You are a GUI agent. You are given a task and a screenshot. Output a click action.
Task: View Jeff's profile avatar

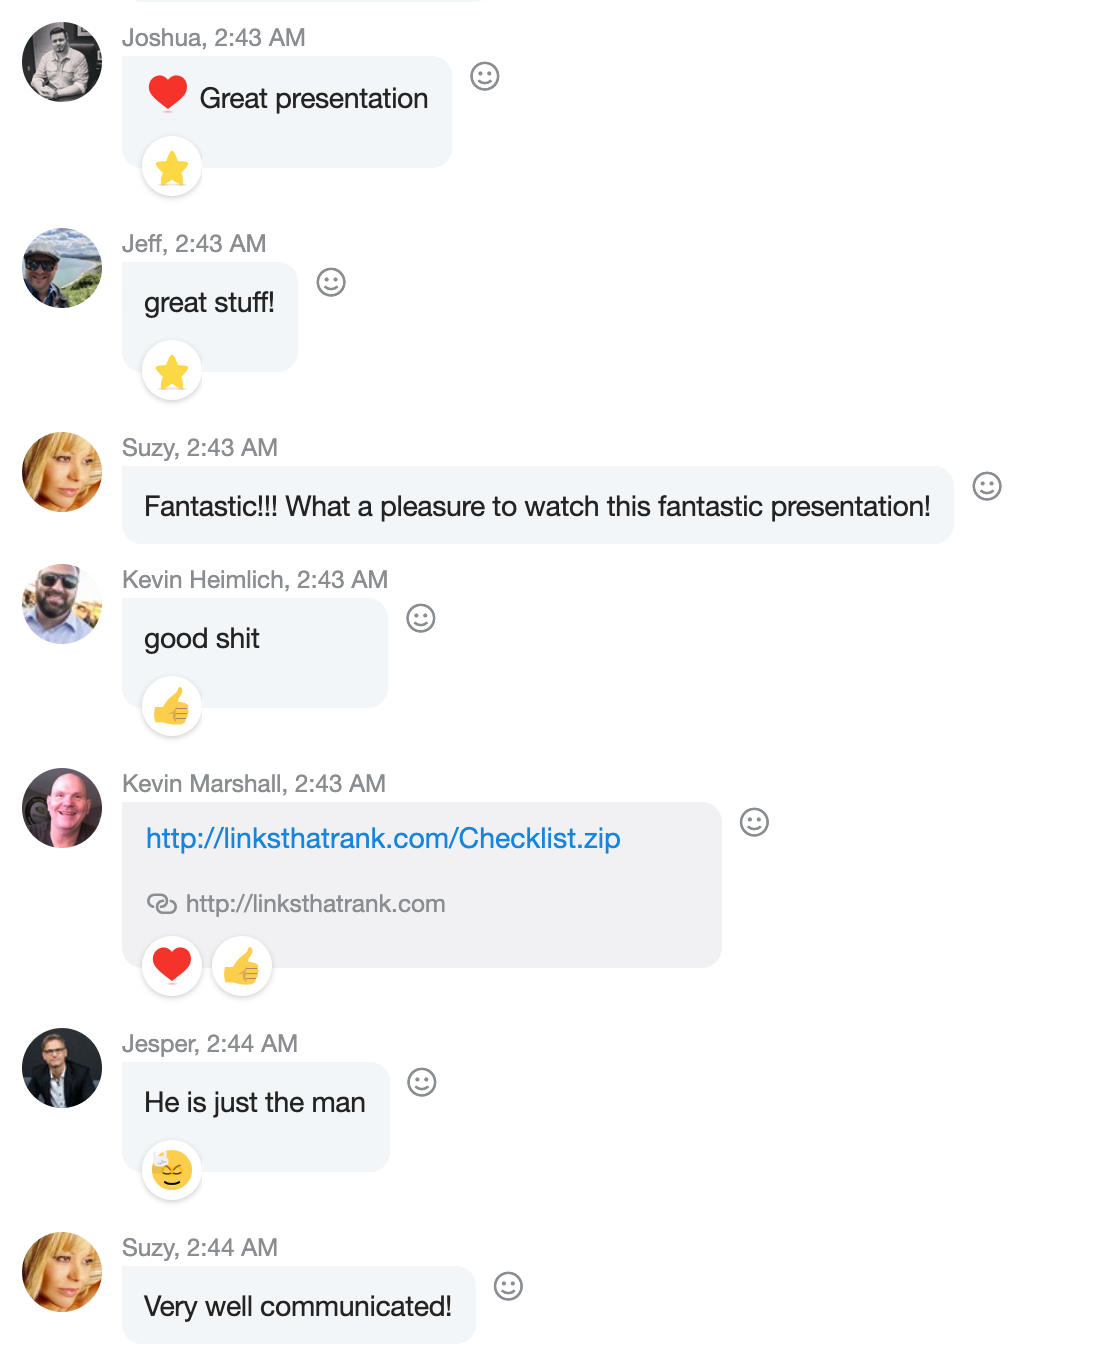(62, 268)
